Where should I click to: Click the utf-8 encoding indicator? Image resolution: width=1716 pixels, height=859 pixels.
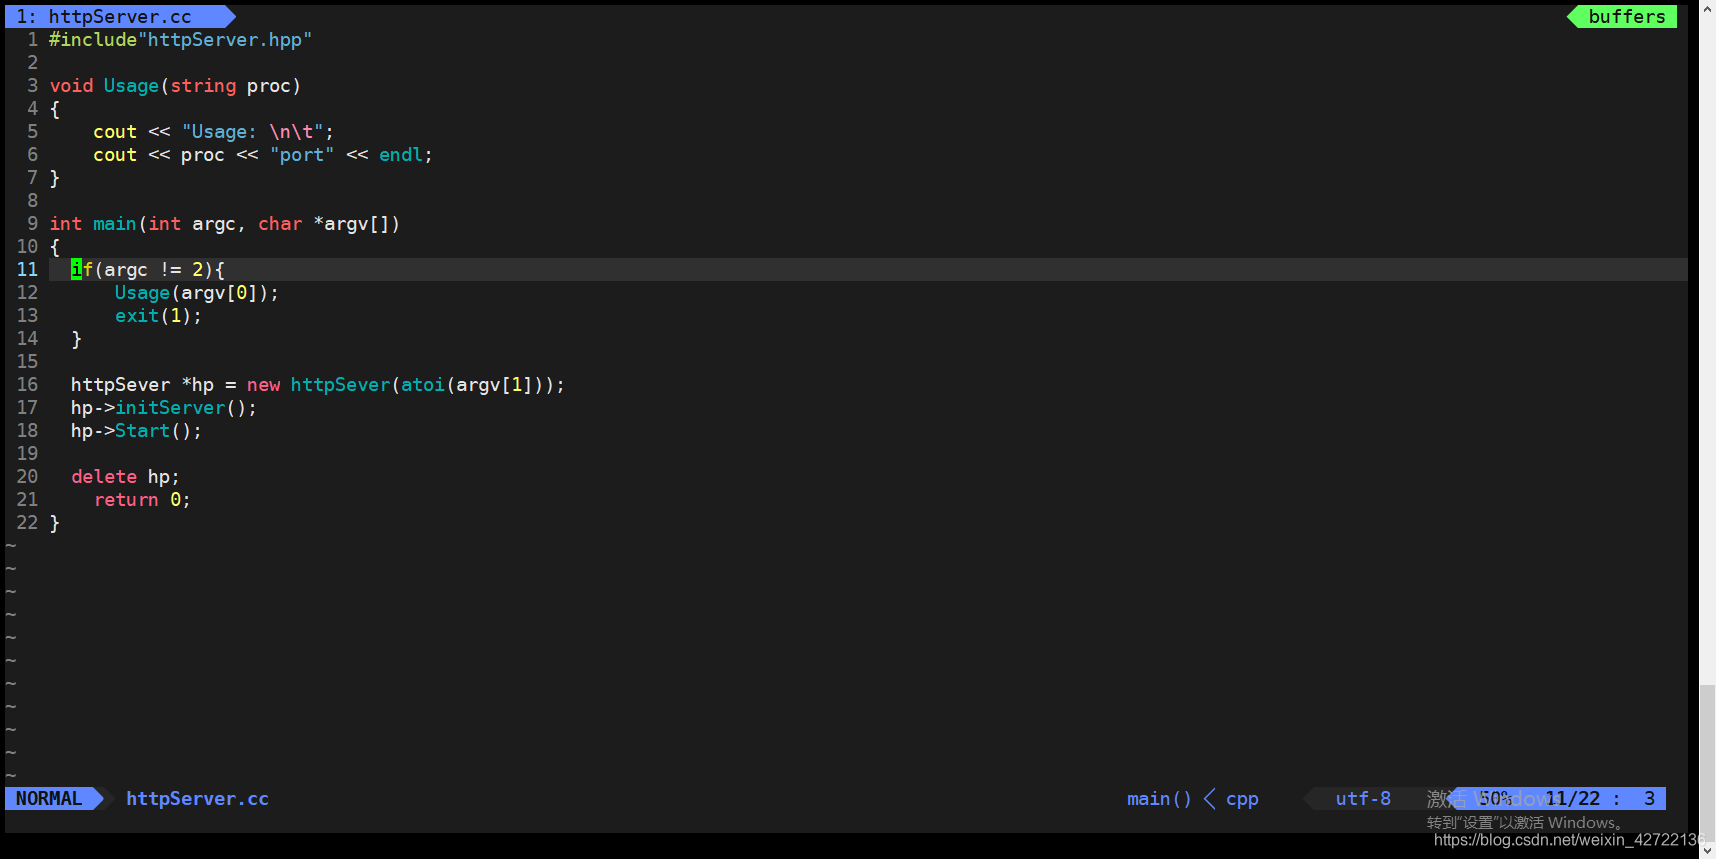coord(1363,798)
